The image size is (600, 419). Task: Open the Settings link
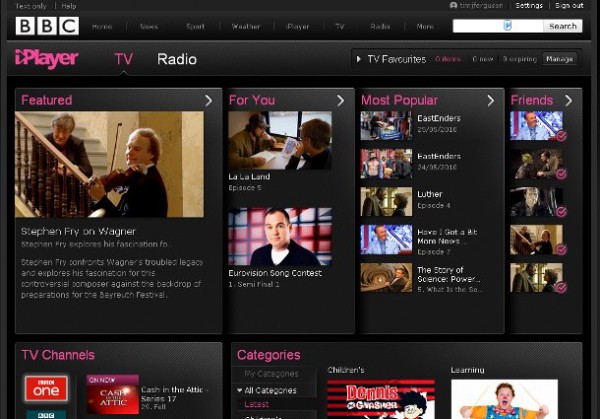click(x=529, y=5)
